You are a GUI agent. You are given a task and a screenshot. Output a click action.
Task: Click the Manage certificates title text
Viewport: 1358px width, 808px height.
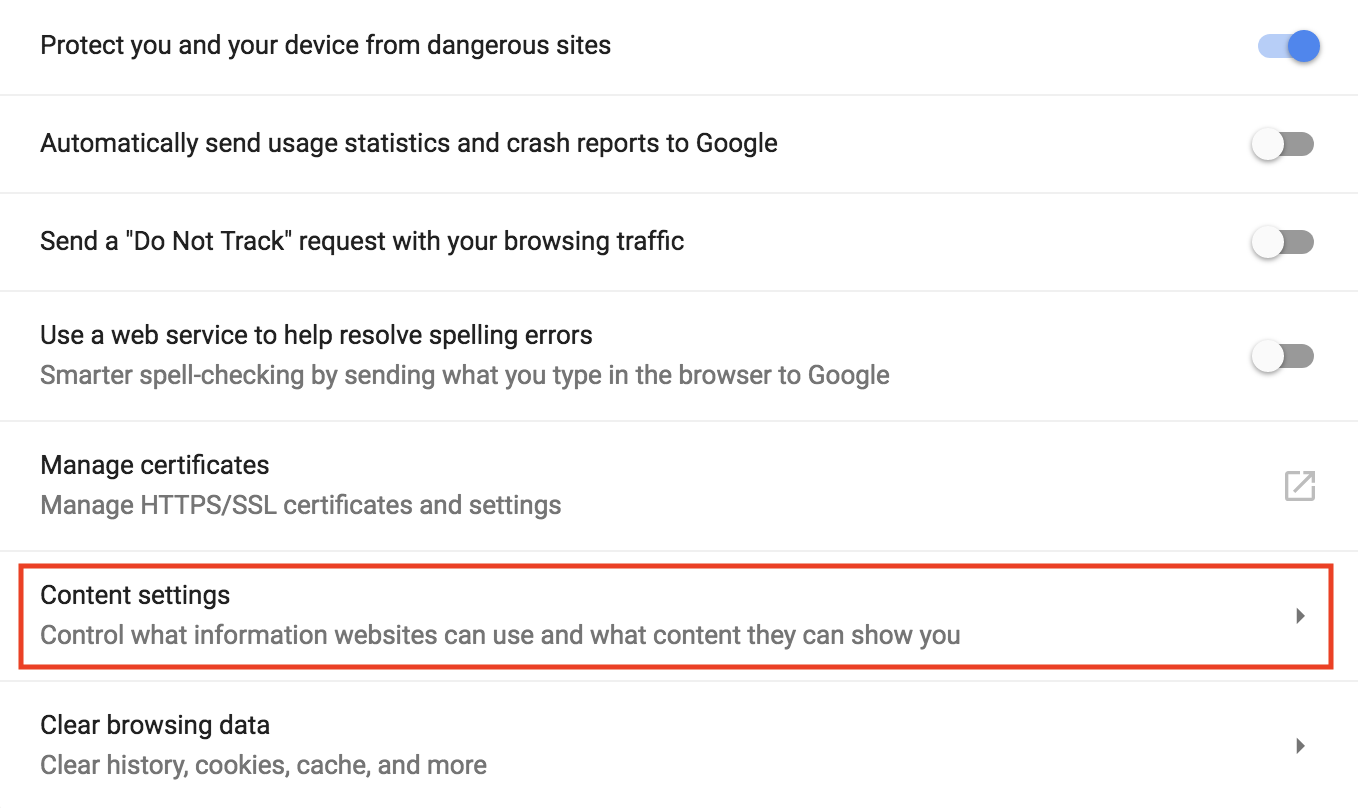(155, 465)
